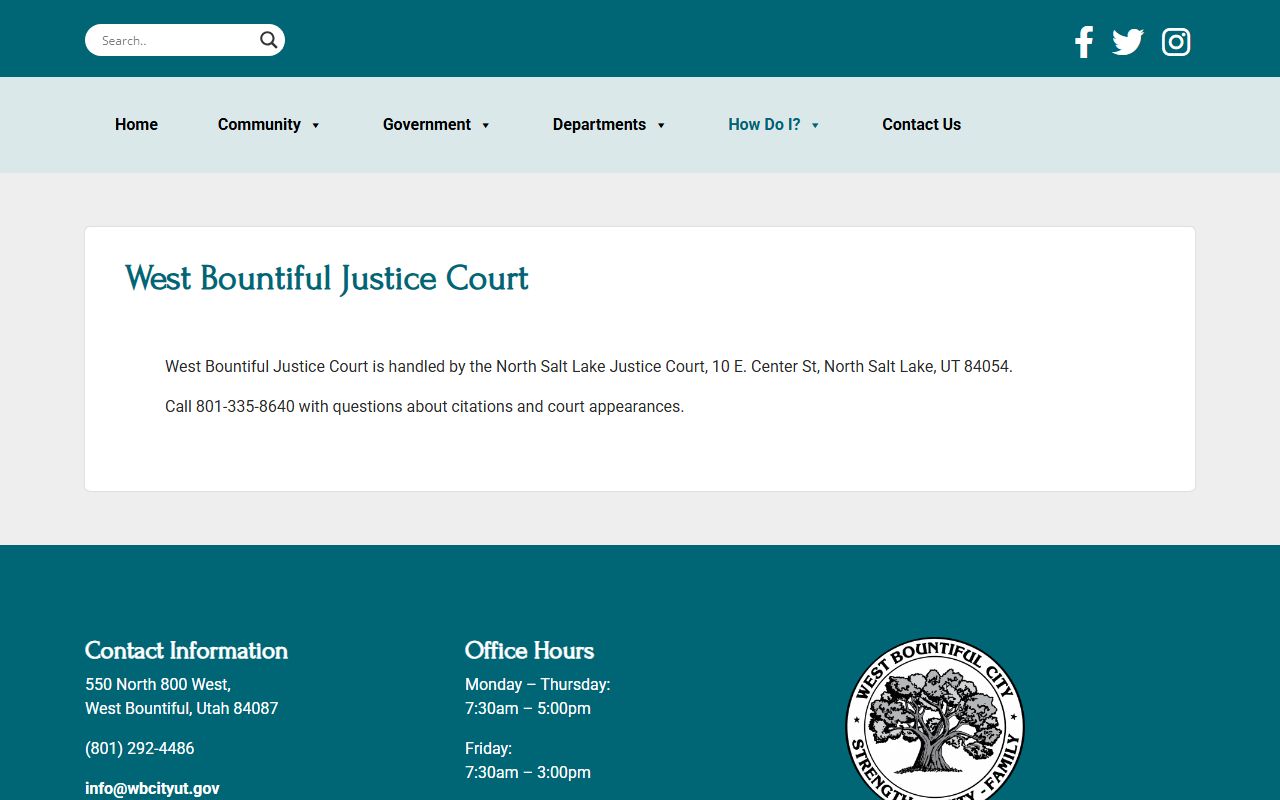Click the North Salt Lake Justice Court sentence
1280x800 pixels.
[589, 366]
